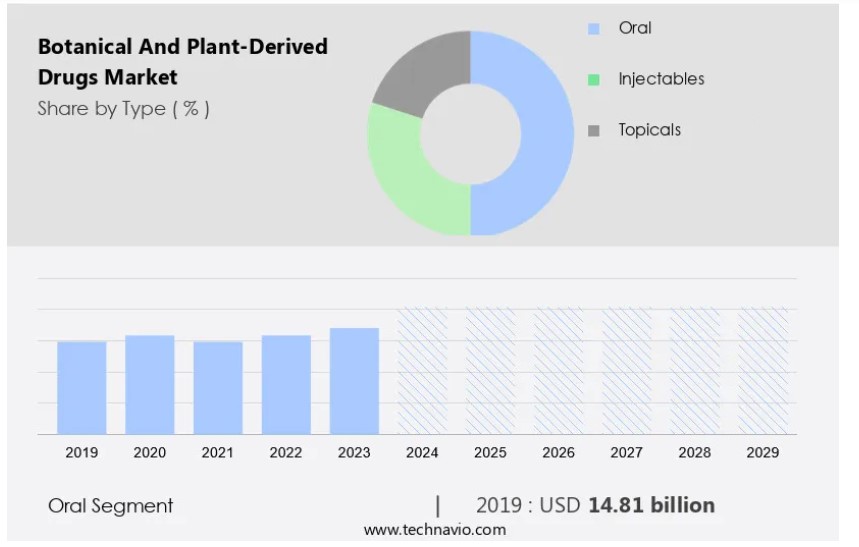Select the 2022 bar

[286, 385]
